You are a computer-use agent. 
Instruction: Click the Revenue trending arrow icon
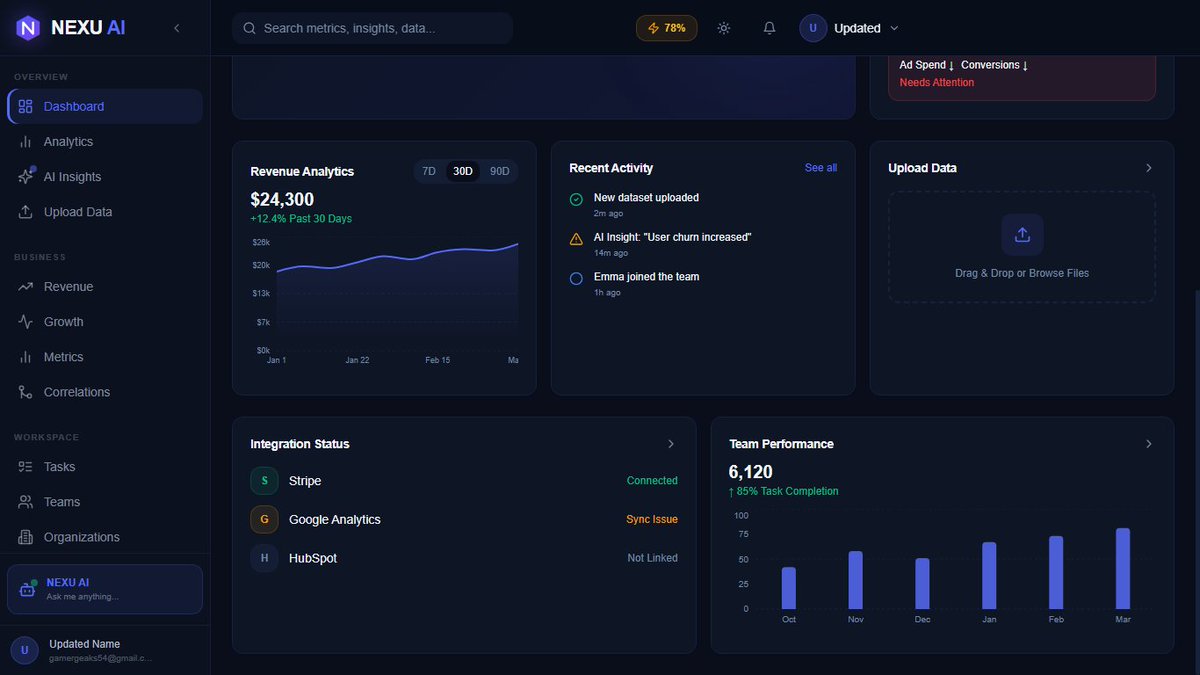[x=25, y=287]
